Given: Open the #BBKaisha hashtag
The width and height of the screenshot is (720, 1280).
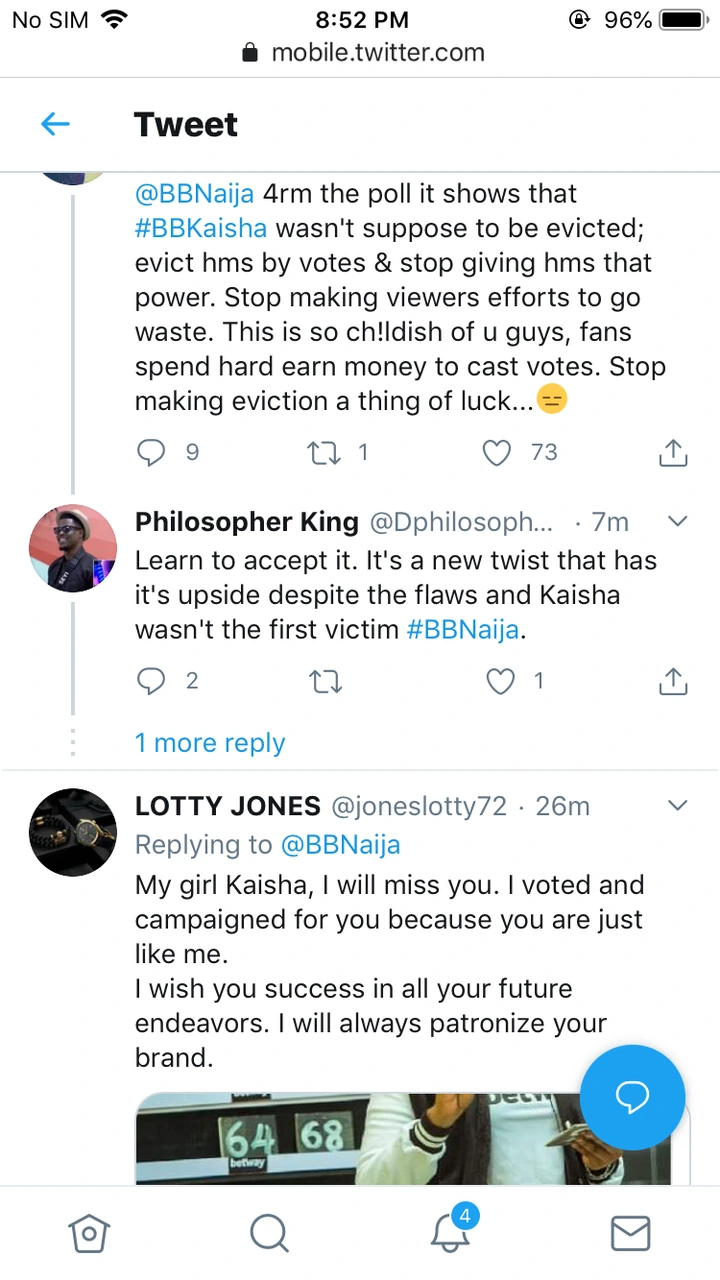Looking at the screenshot, I should [201, 228].
